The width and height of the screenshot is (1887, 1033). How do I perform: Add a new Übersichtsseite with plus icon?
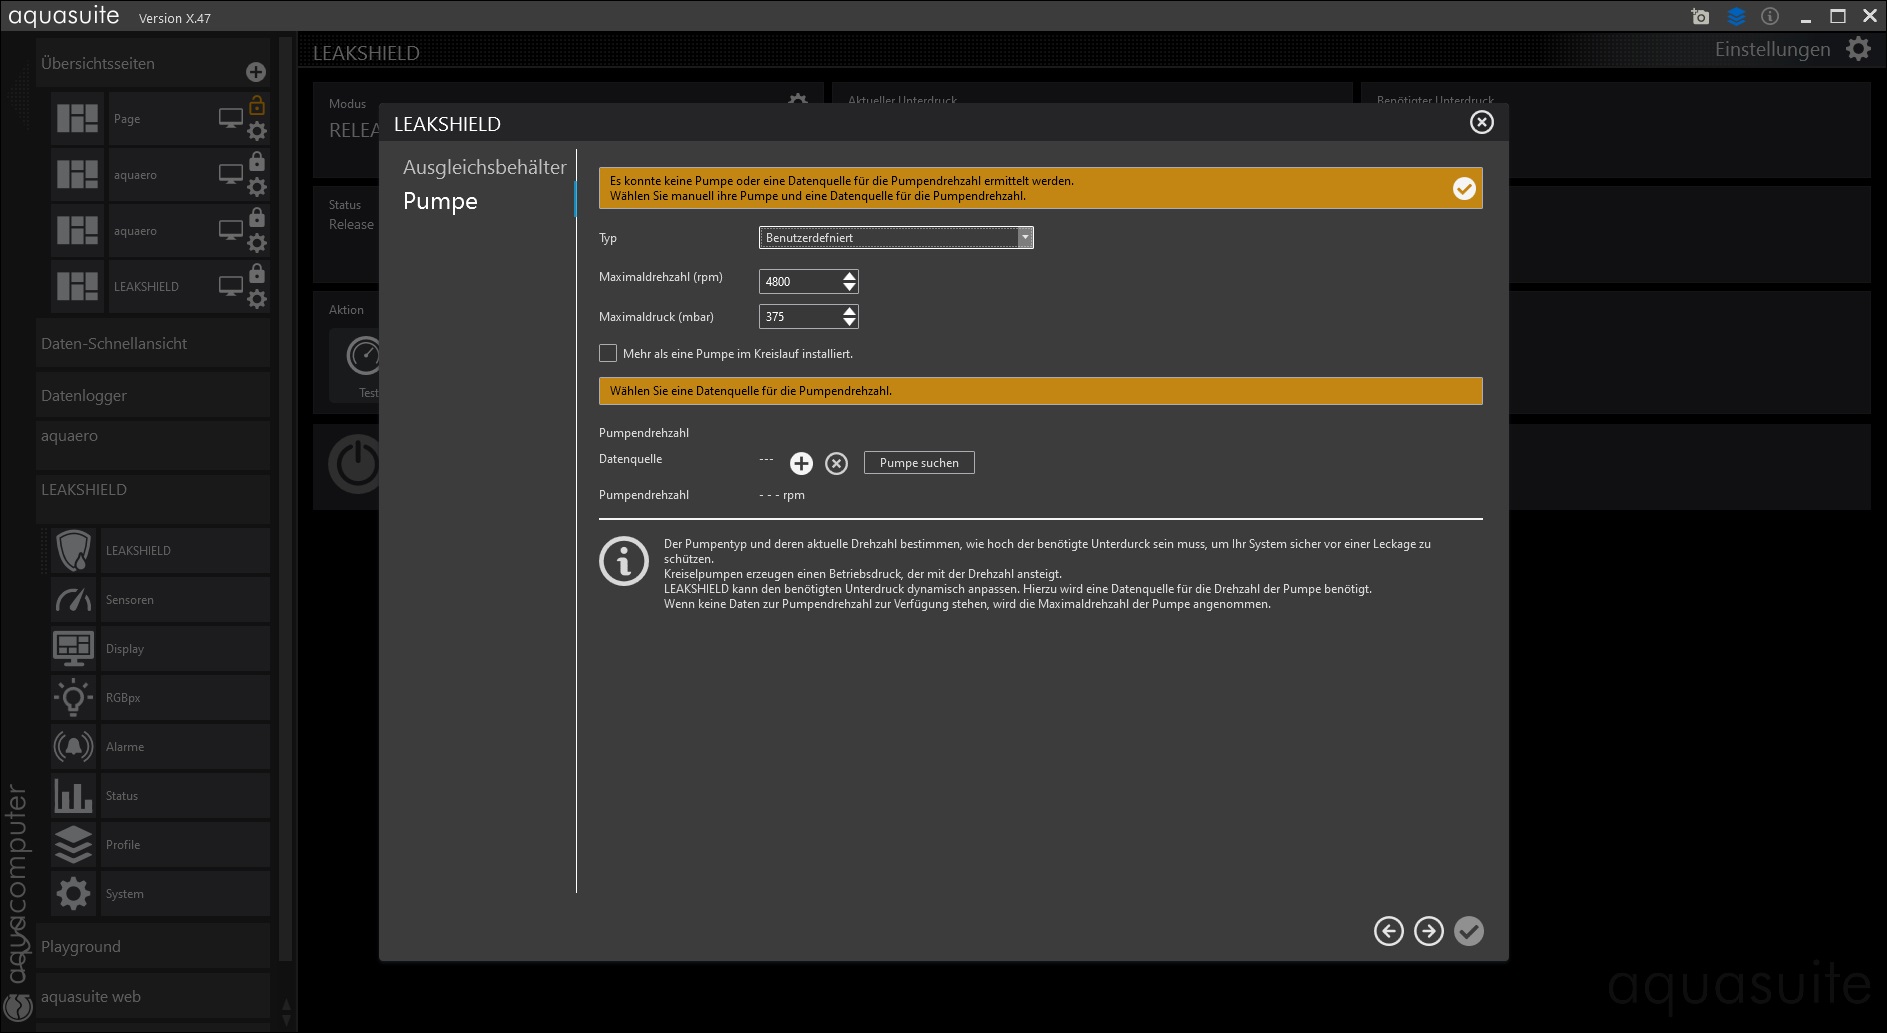(256, 72)
